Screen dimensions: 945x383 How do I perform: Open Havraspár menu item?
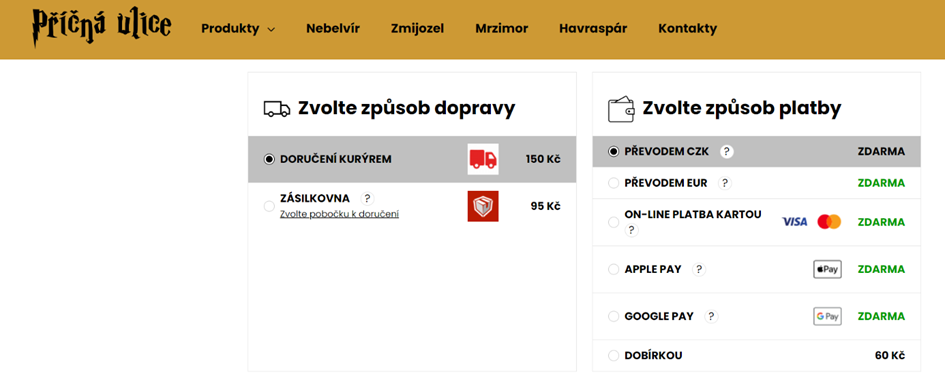click(593, 28)
